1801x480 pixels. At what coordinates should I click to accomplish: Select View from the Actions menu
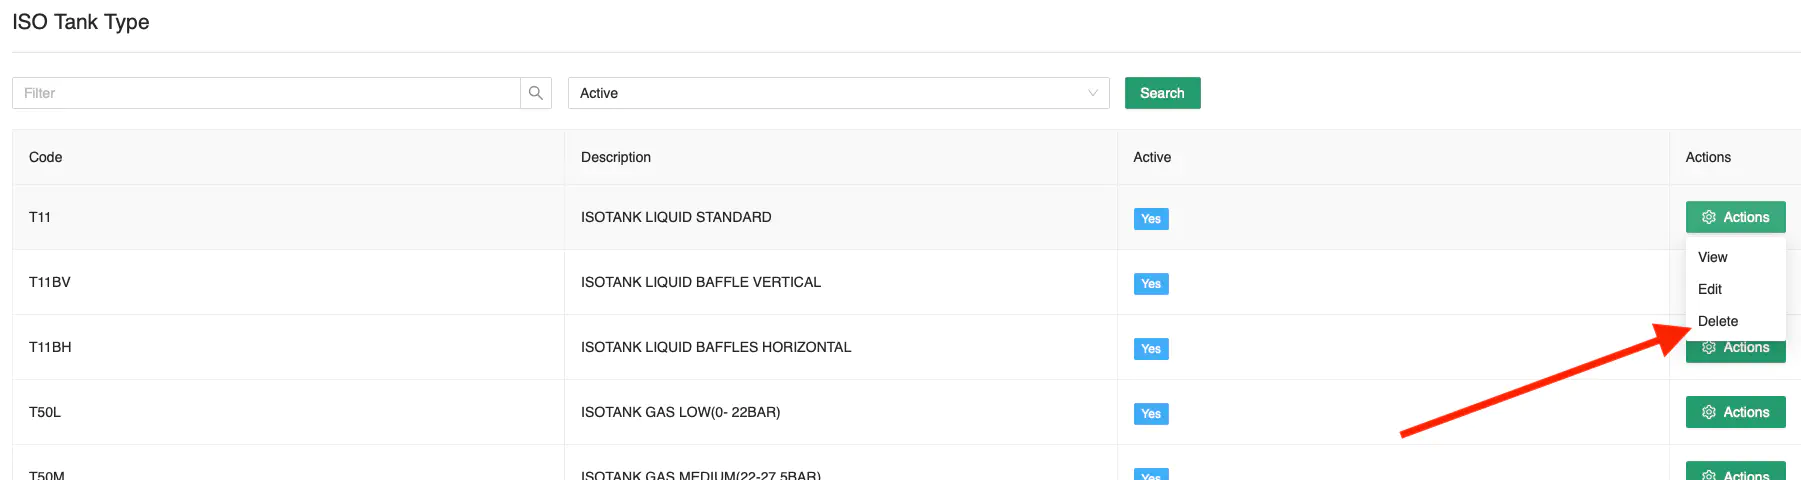pos(1712,257)
